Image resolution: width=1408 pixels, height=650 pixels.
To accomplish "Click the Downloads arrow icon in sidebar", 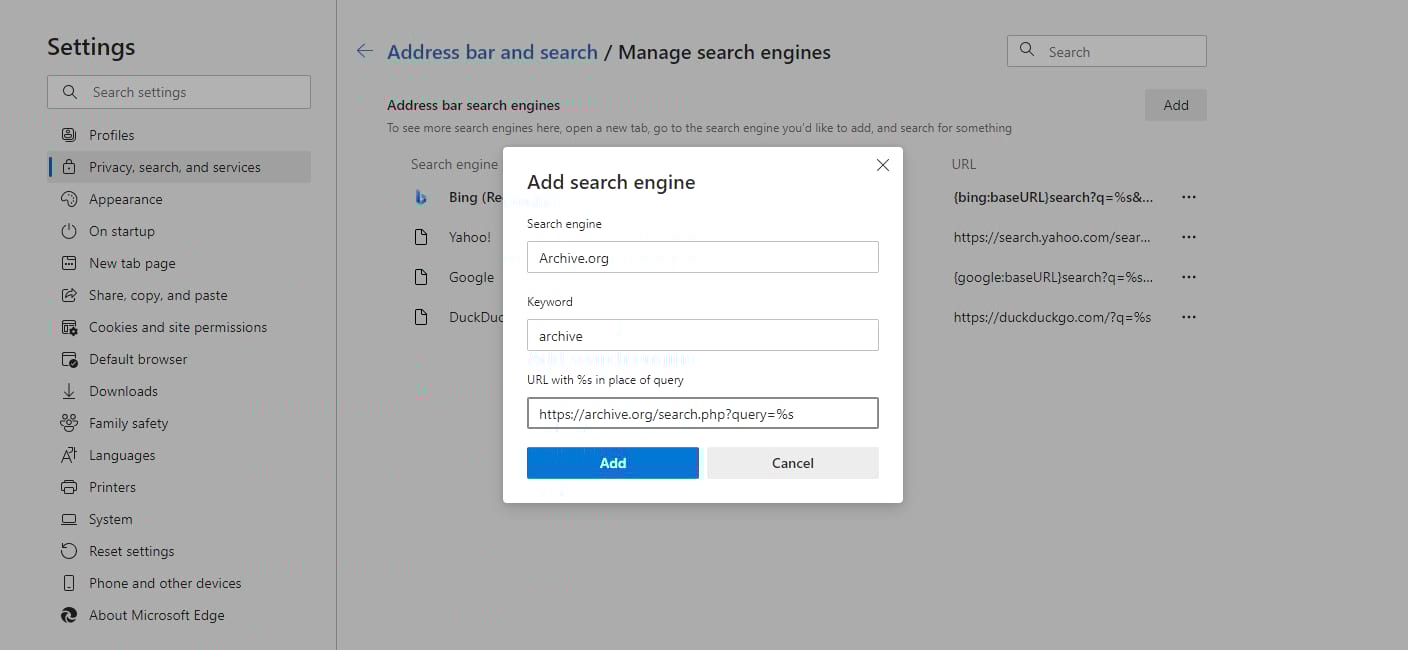I will click(x=68, y=390).
